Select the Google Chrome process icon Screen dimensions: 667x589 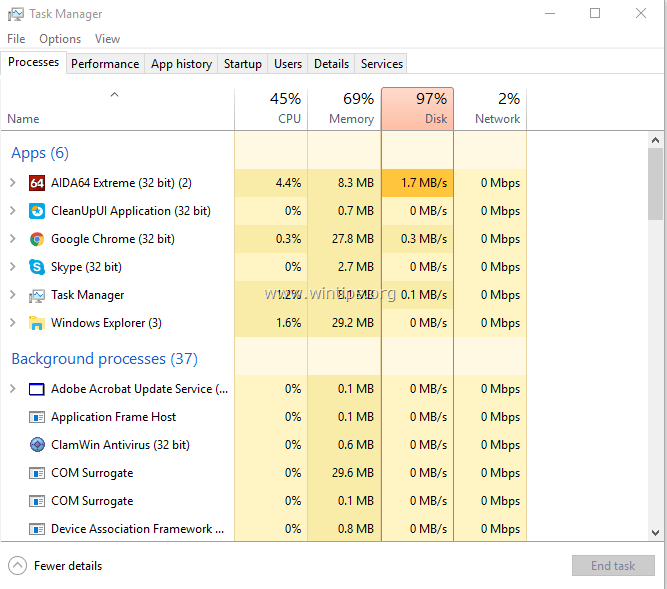pyautogui.click(x=37, y=239)
